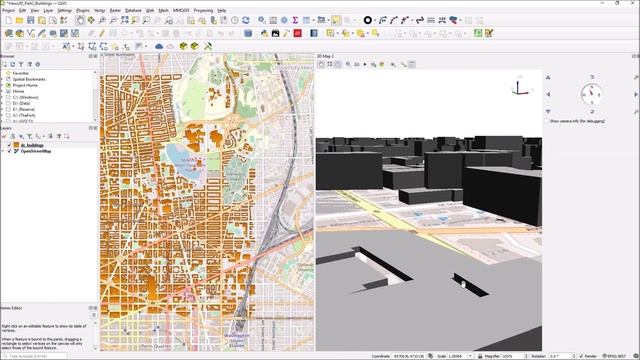The width and height of the screenshot is (640, 360).
Task: Refresh the Browser panel
Action: click(x=13, y=64)
